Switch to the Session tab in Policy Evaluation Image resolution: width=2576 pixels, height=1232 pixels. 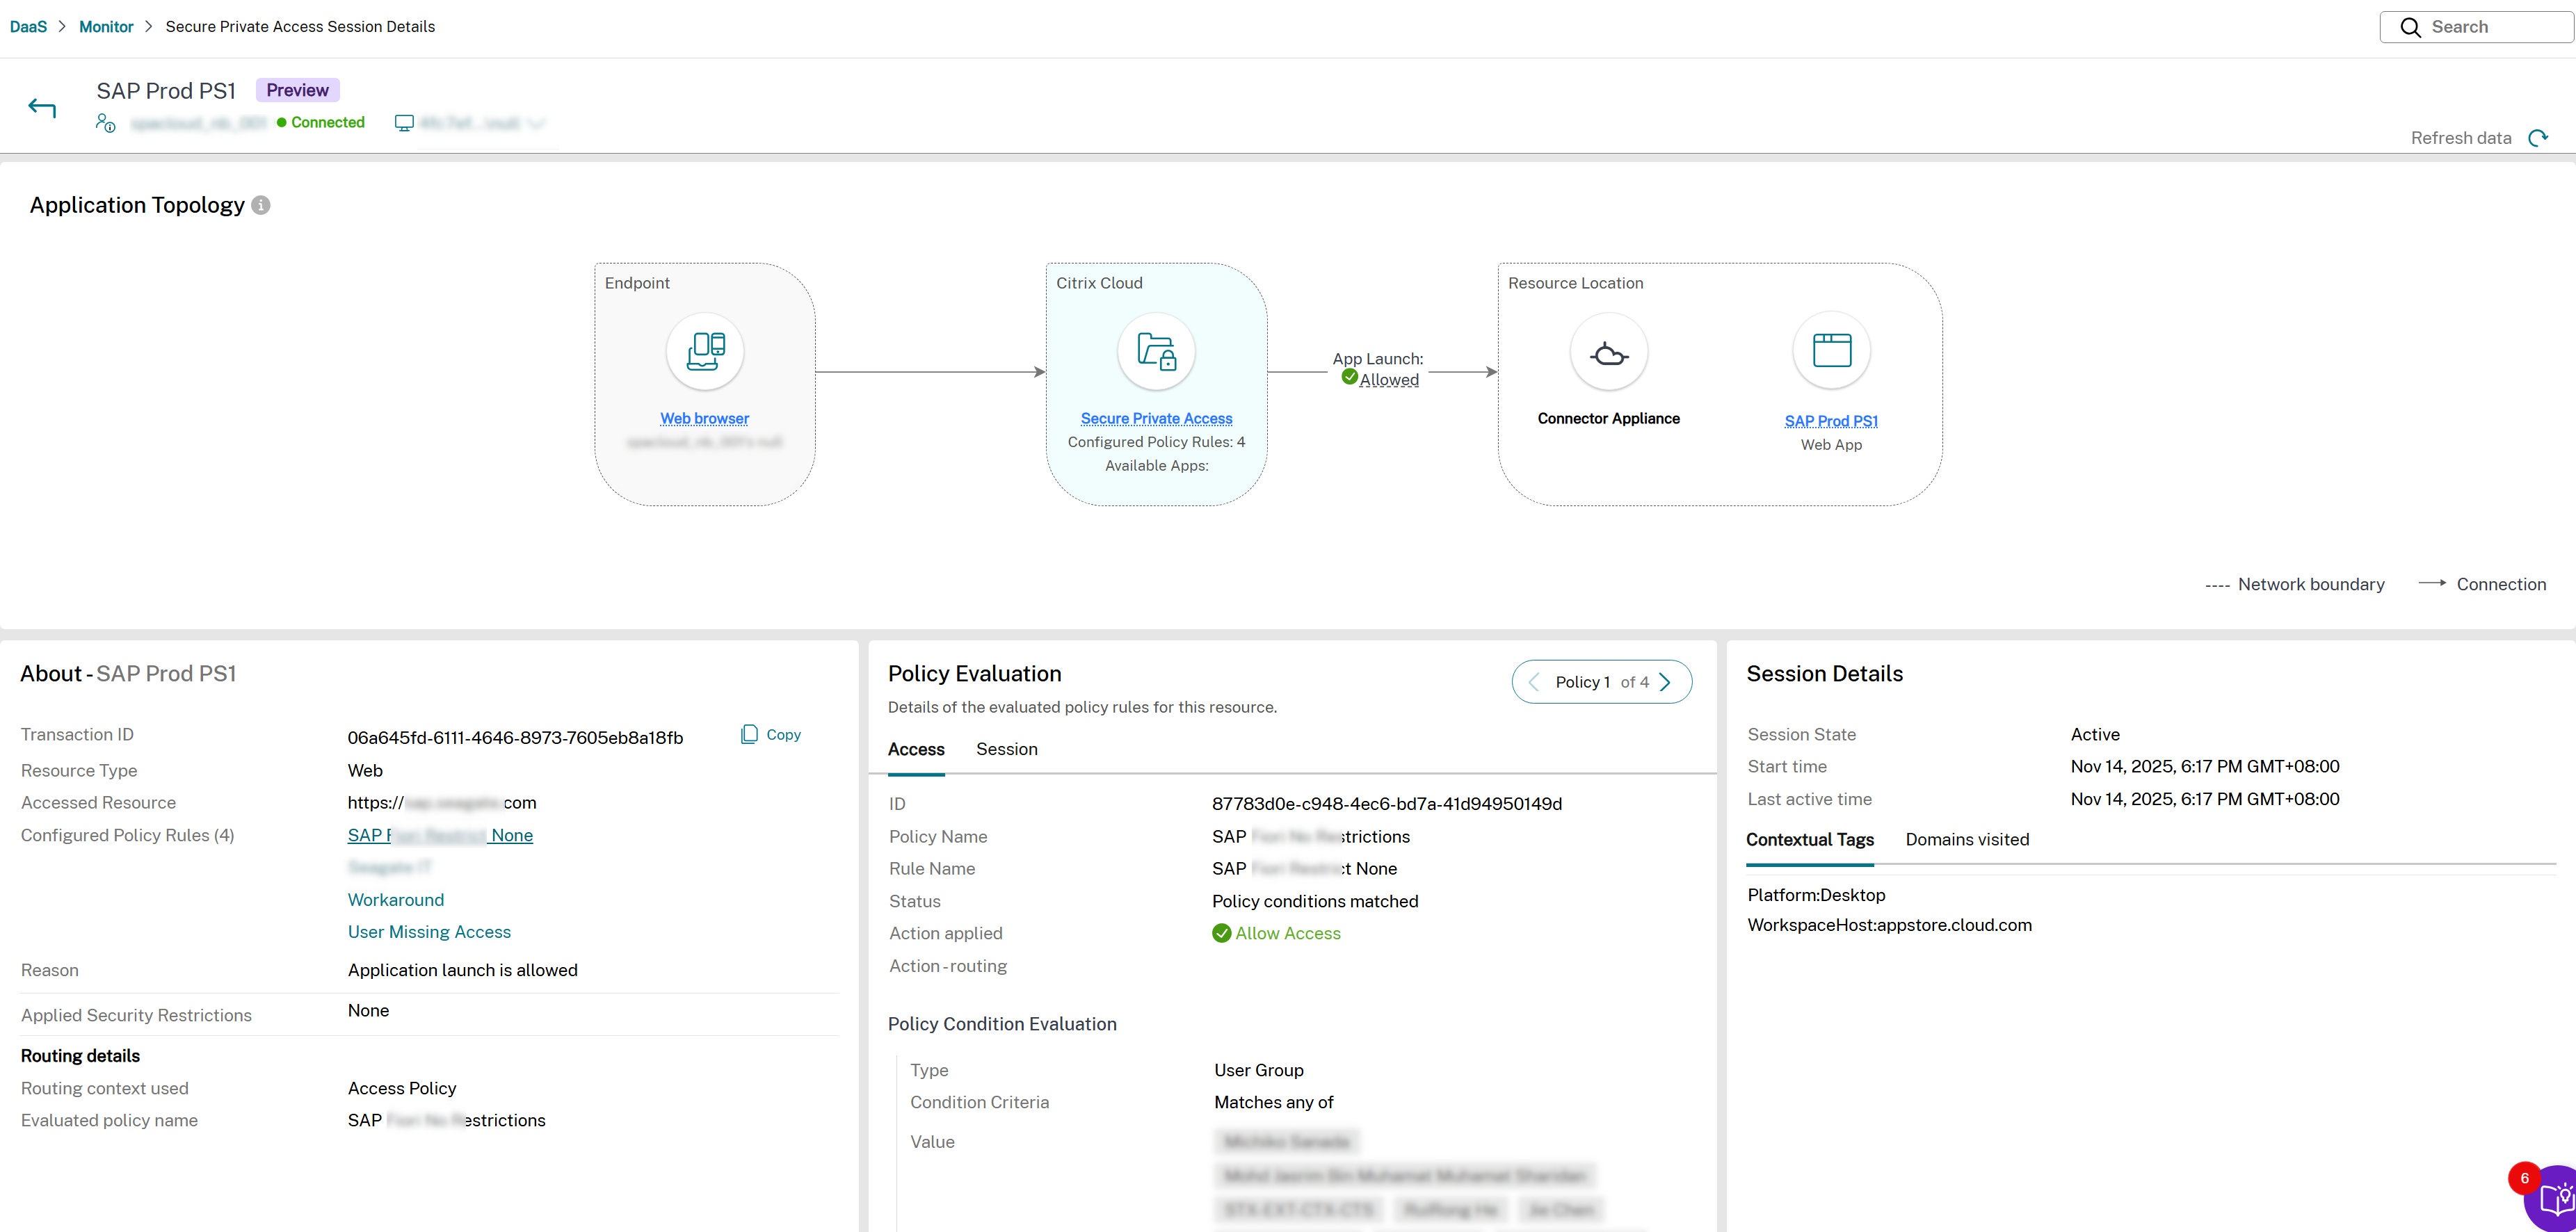[x=1007, y=749]
